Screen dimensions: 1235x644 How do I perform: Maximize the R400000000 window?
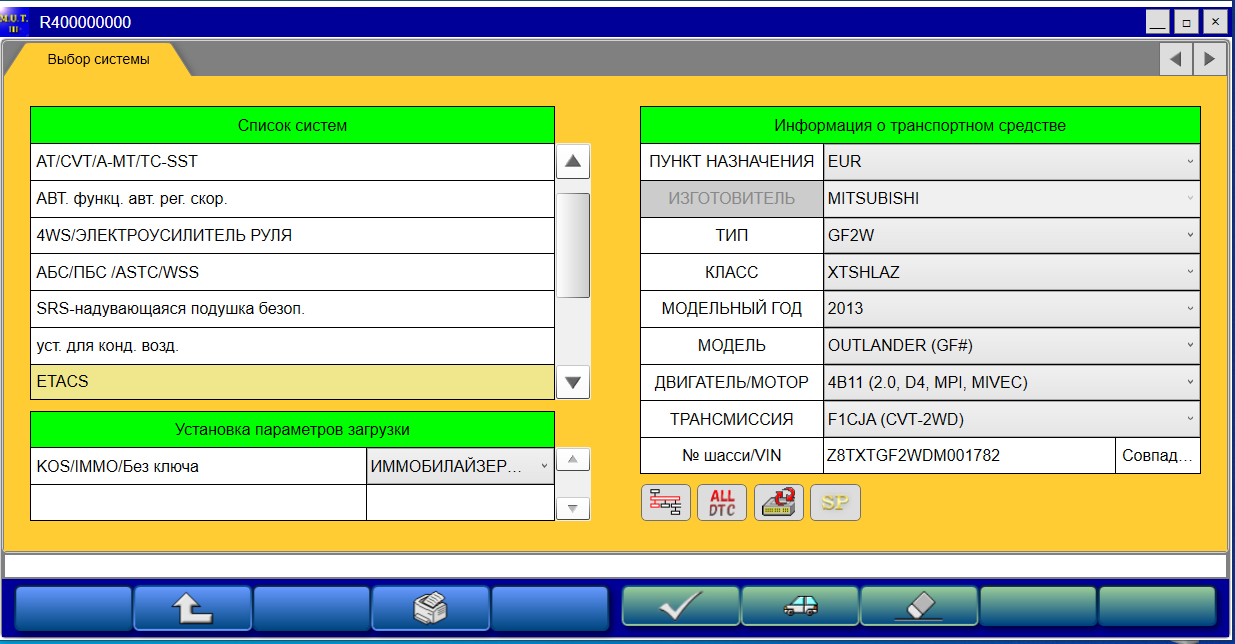[x=1186, y=21]
